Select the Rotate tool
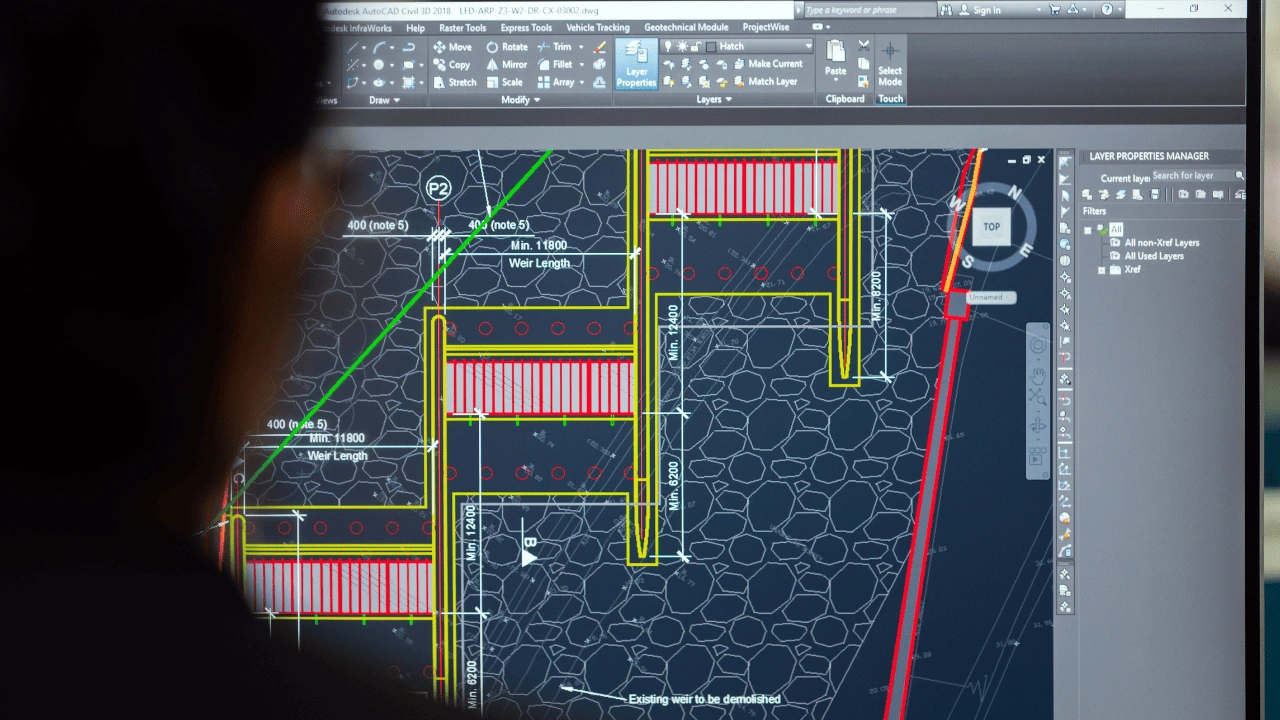Screen dimensions: 1280x720 [507, 47]
